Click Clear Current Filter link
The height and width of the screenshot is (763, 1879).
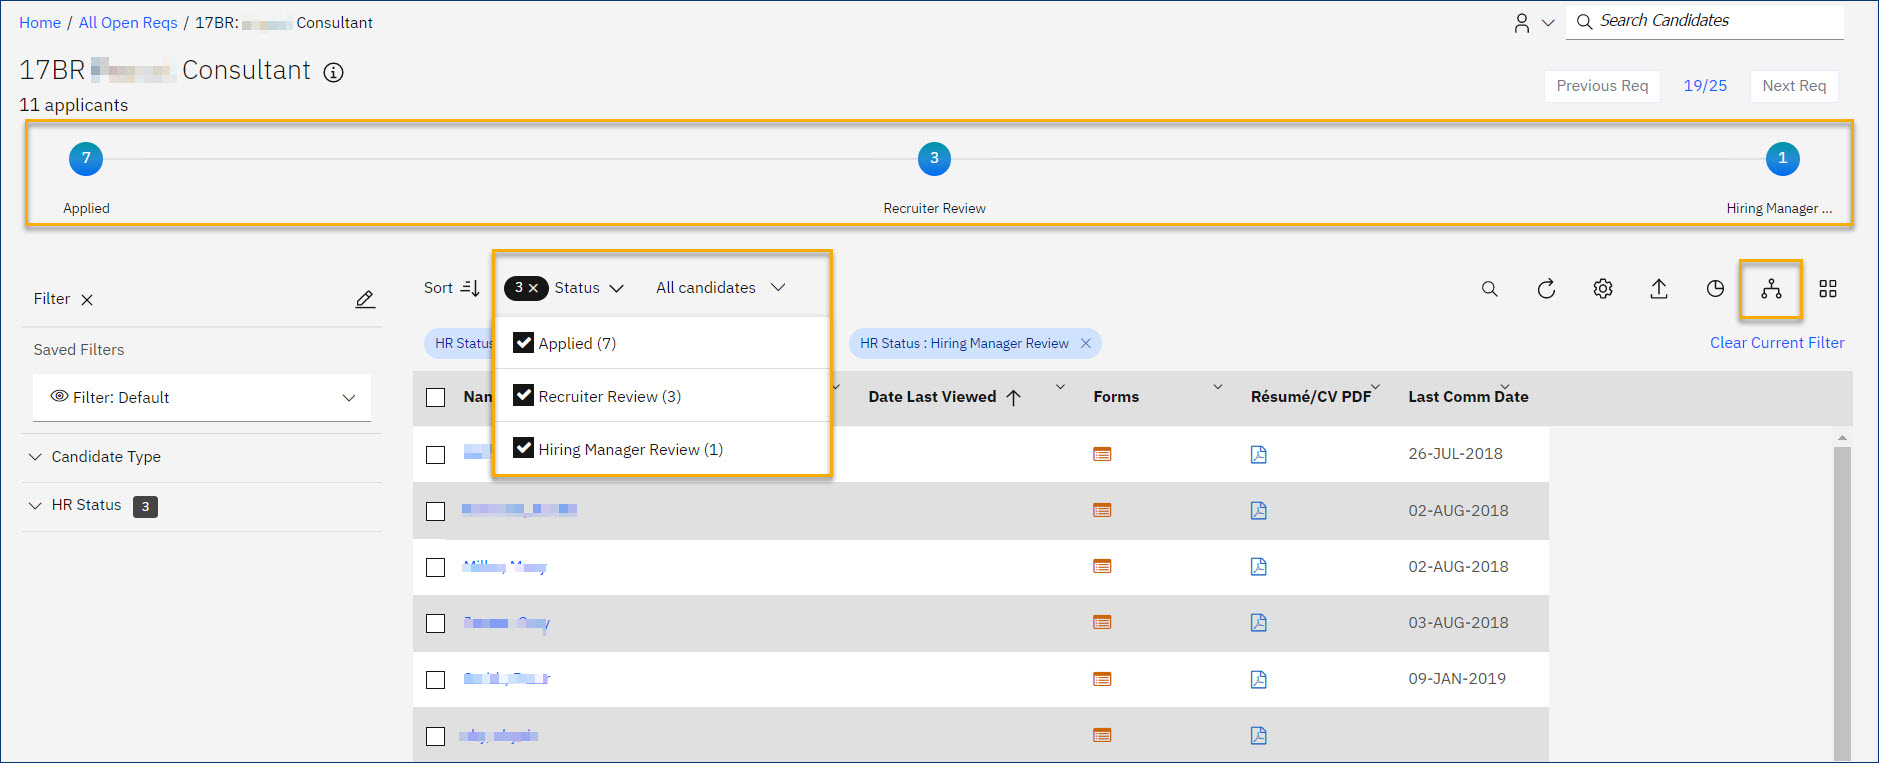[x=1777, y=343]
